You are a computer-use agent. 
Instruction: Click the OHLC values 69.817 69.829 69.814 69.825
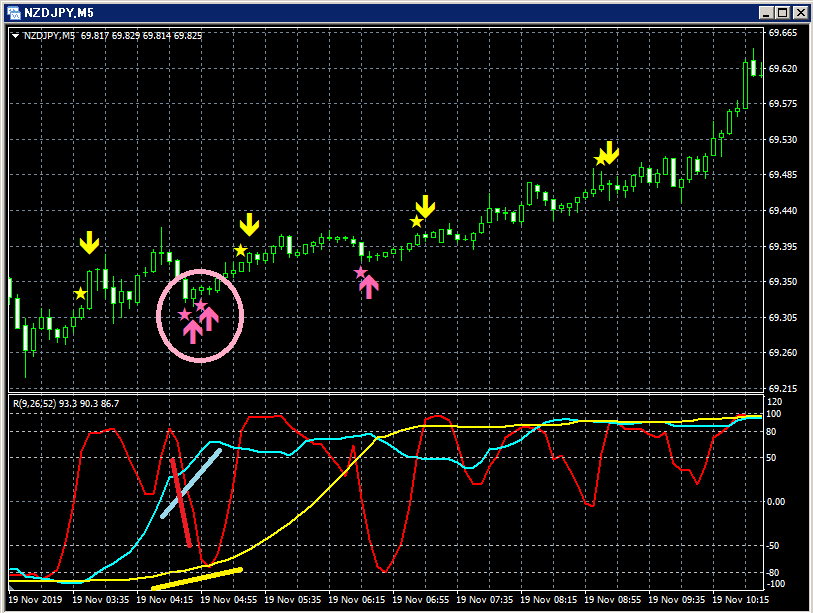[x=141, y=36]
